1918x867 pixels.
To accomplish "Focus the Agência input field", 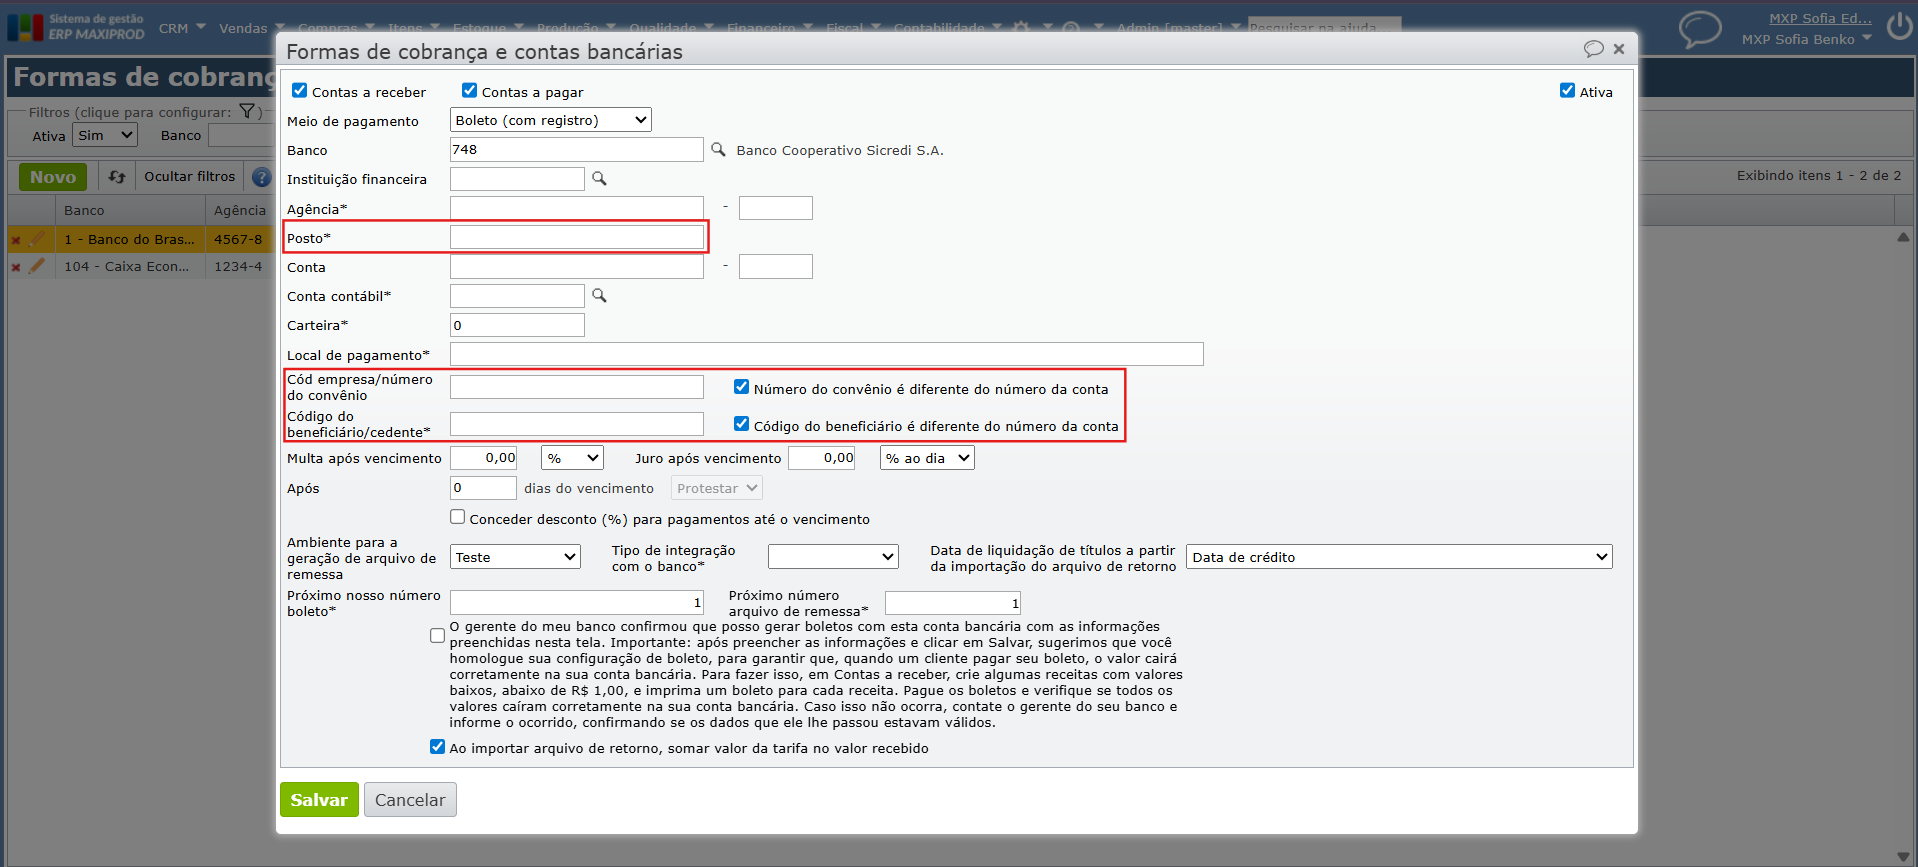I will 577,208.
